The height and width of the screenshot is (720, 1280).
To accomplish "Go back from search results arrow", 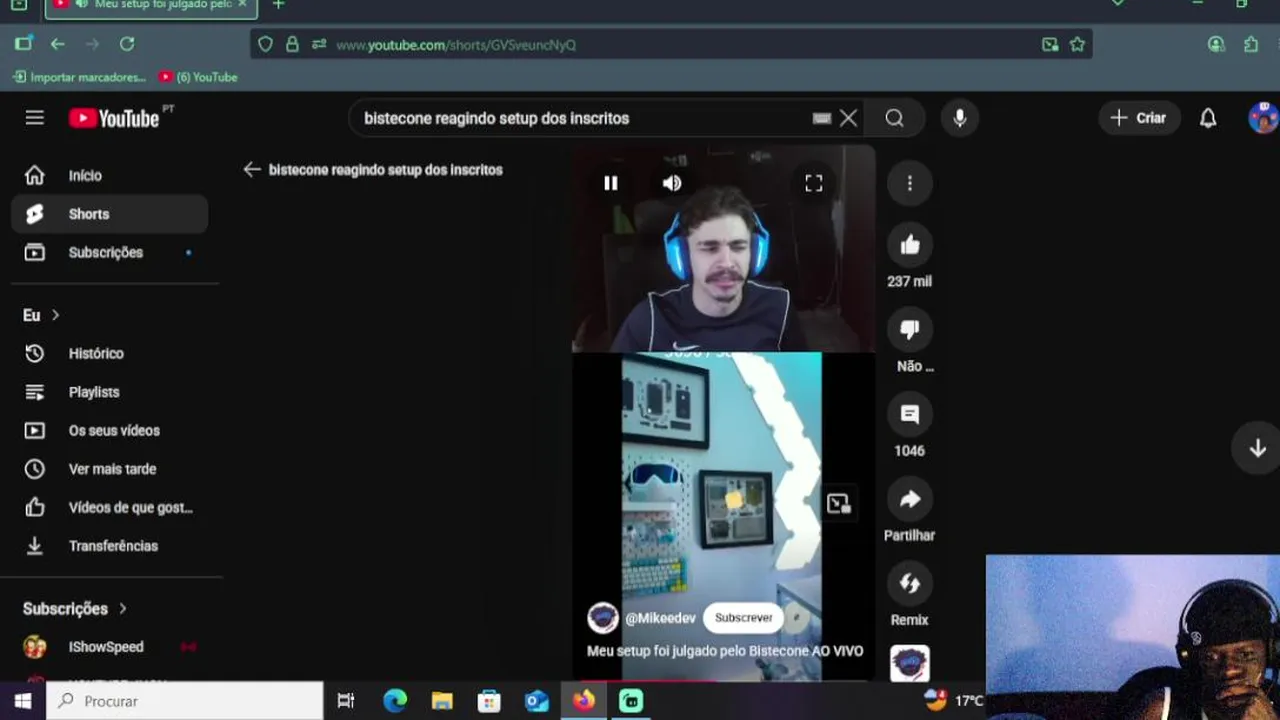I will (252, 170).
